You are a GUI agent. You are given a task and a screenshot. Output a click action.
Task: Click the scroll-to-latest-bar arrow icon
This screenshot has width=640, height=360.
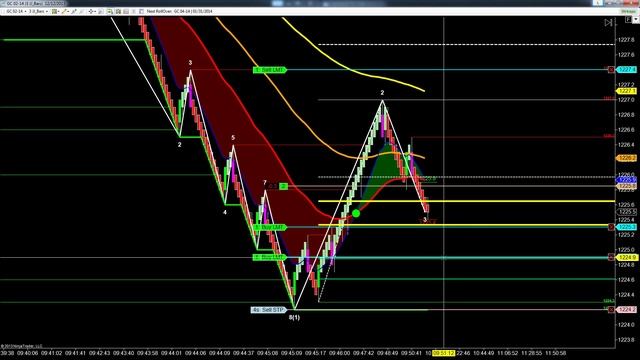click(608, 23)
